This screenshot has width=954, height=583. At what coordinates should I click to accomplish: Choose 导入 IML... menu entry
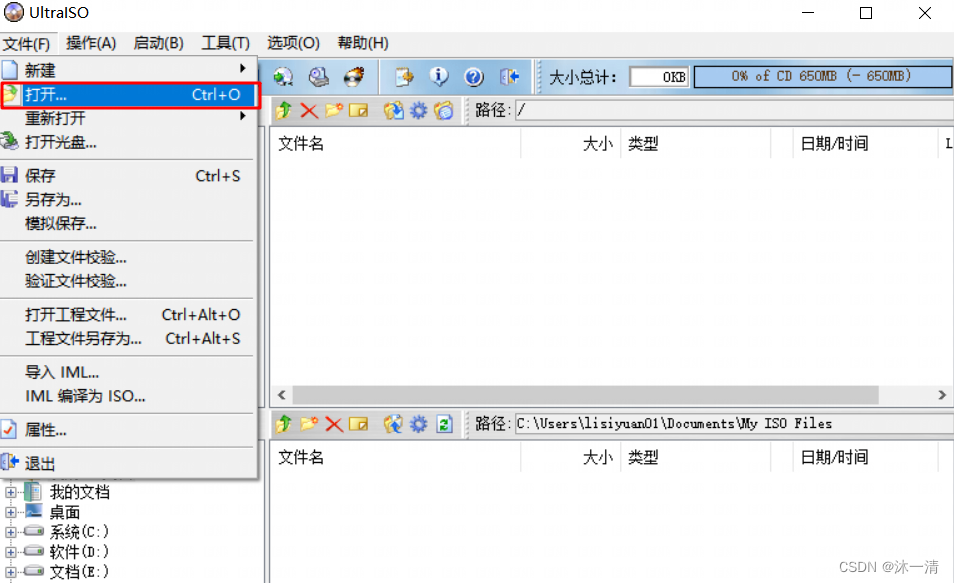(x=128, y=372)
